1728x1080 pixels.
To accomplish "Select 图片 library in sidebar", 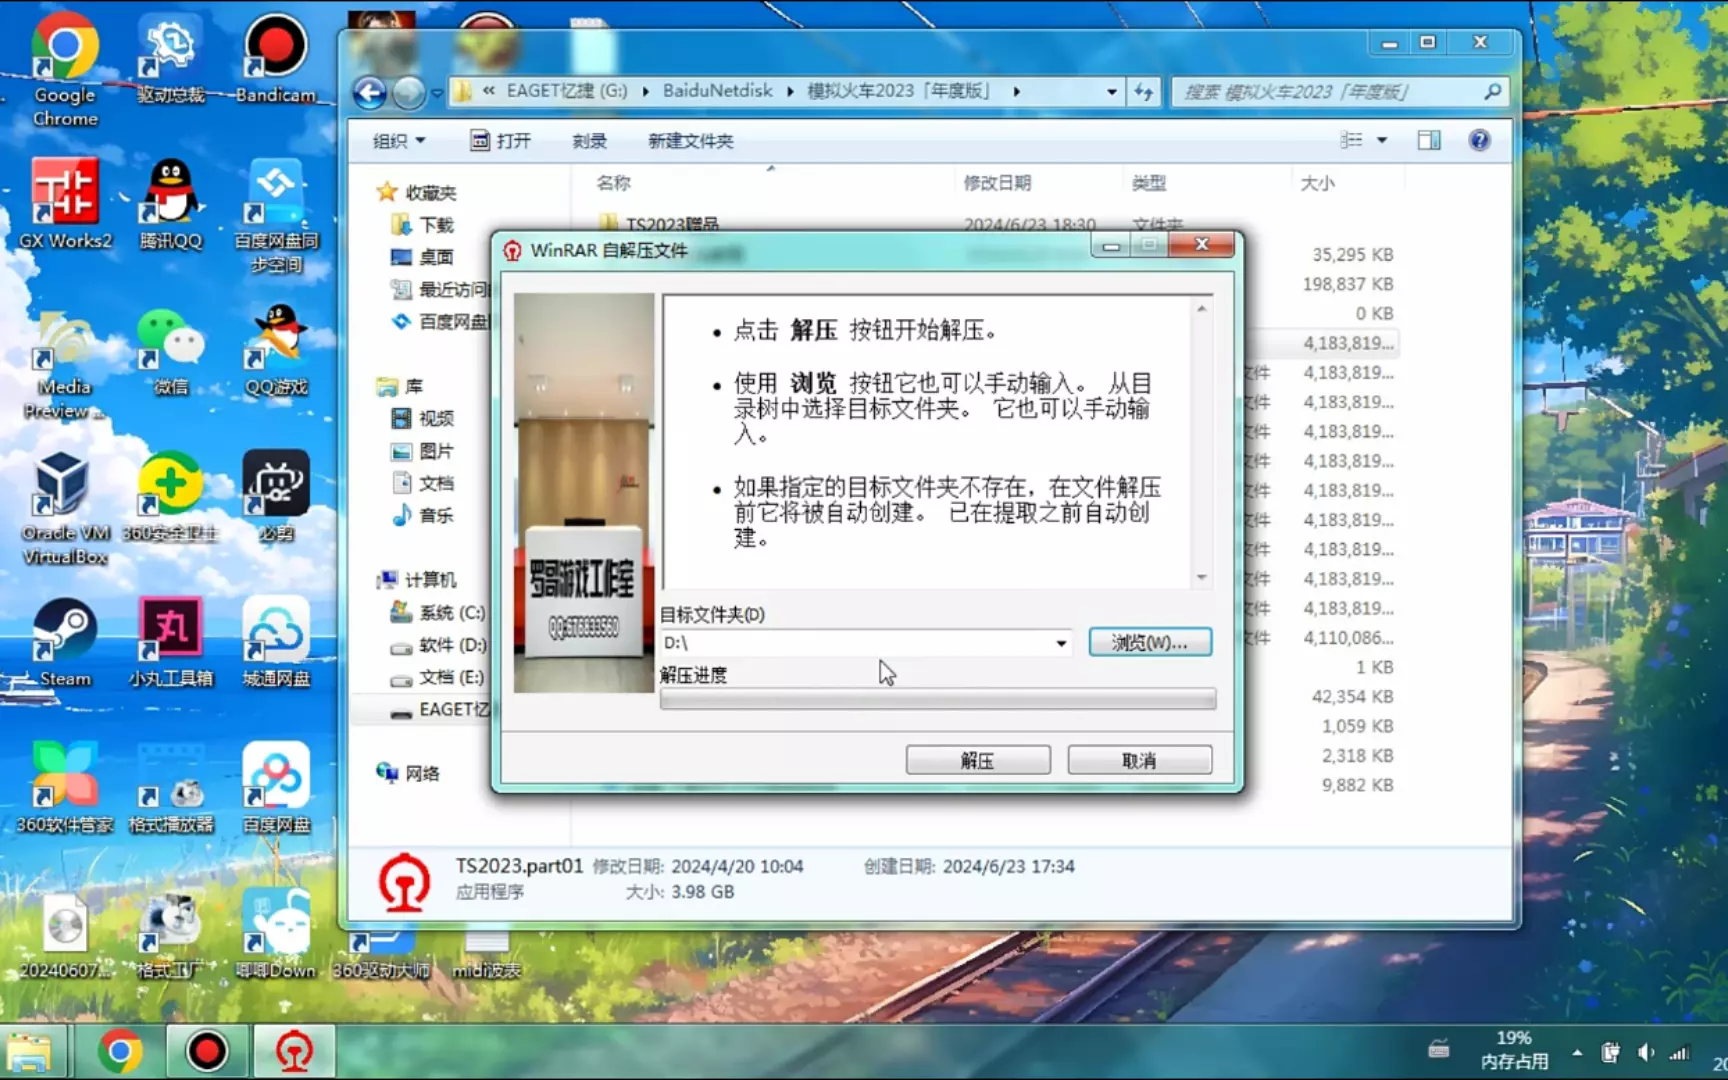I will tap(424, 451).
